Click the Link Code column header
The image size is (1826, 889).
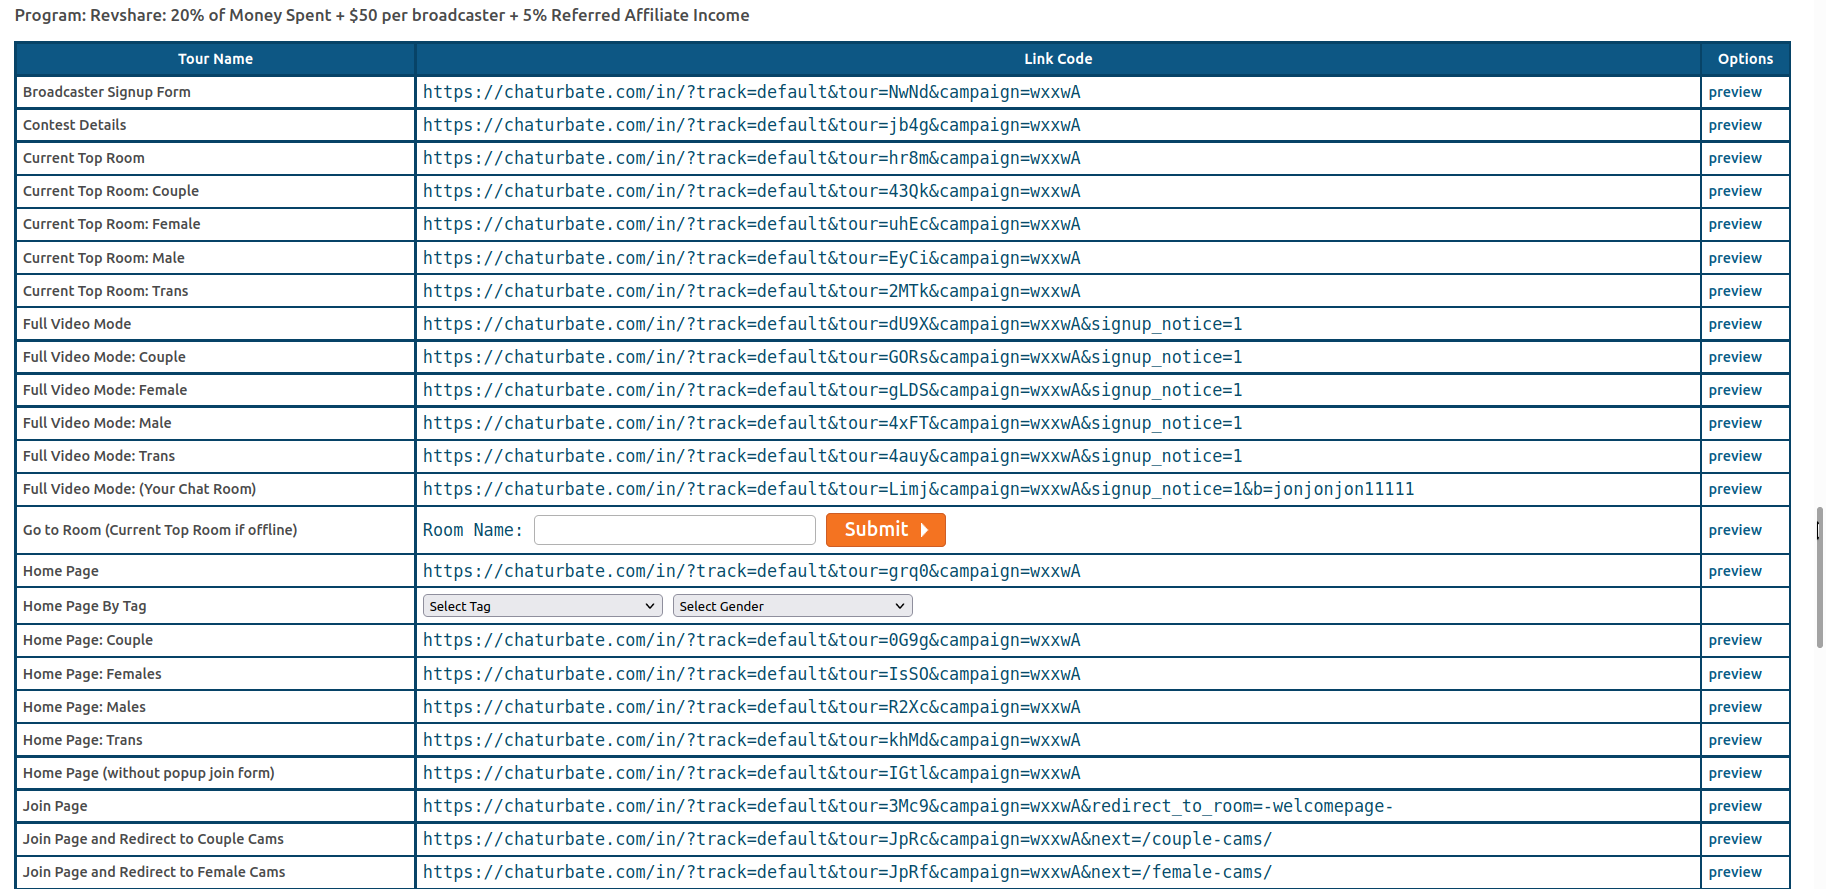pyautogui.click(x=1058, y=59)
